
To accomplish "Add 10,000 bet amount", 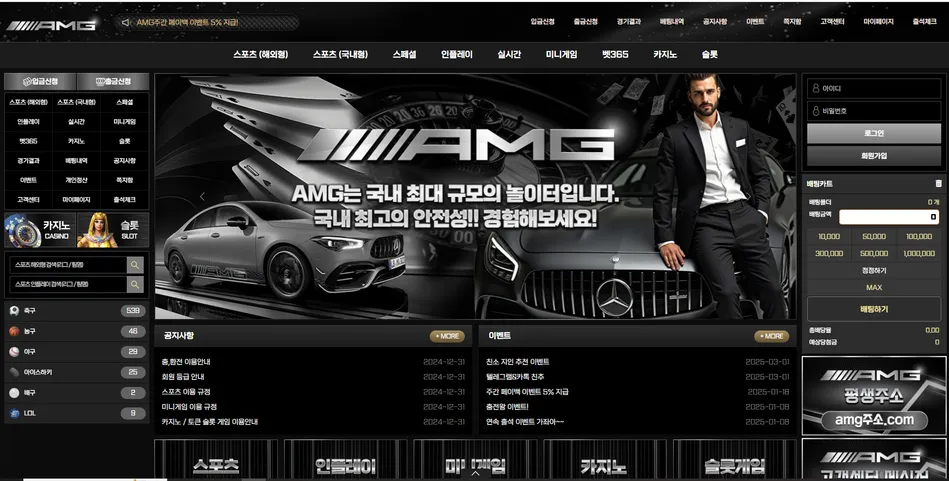I will tap(829, 237).
